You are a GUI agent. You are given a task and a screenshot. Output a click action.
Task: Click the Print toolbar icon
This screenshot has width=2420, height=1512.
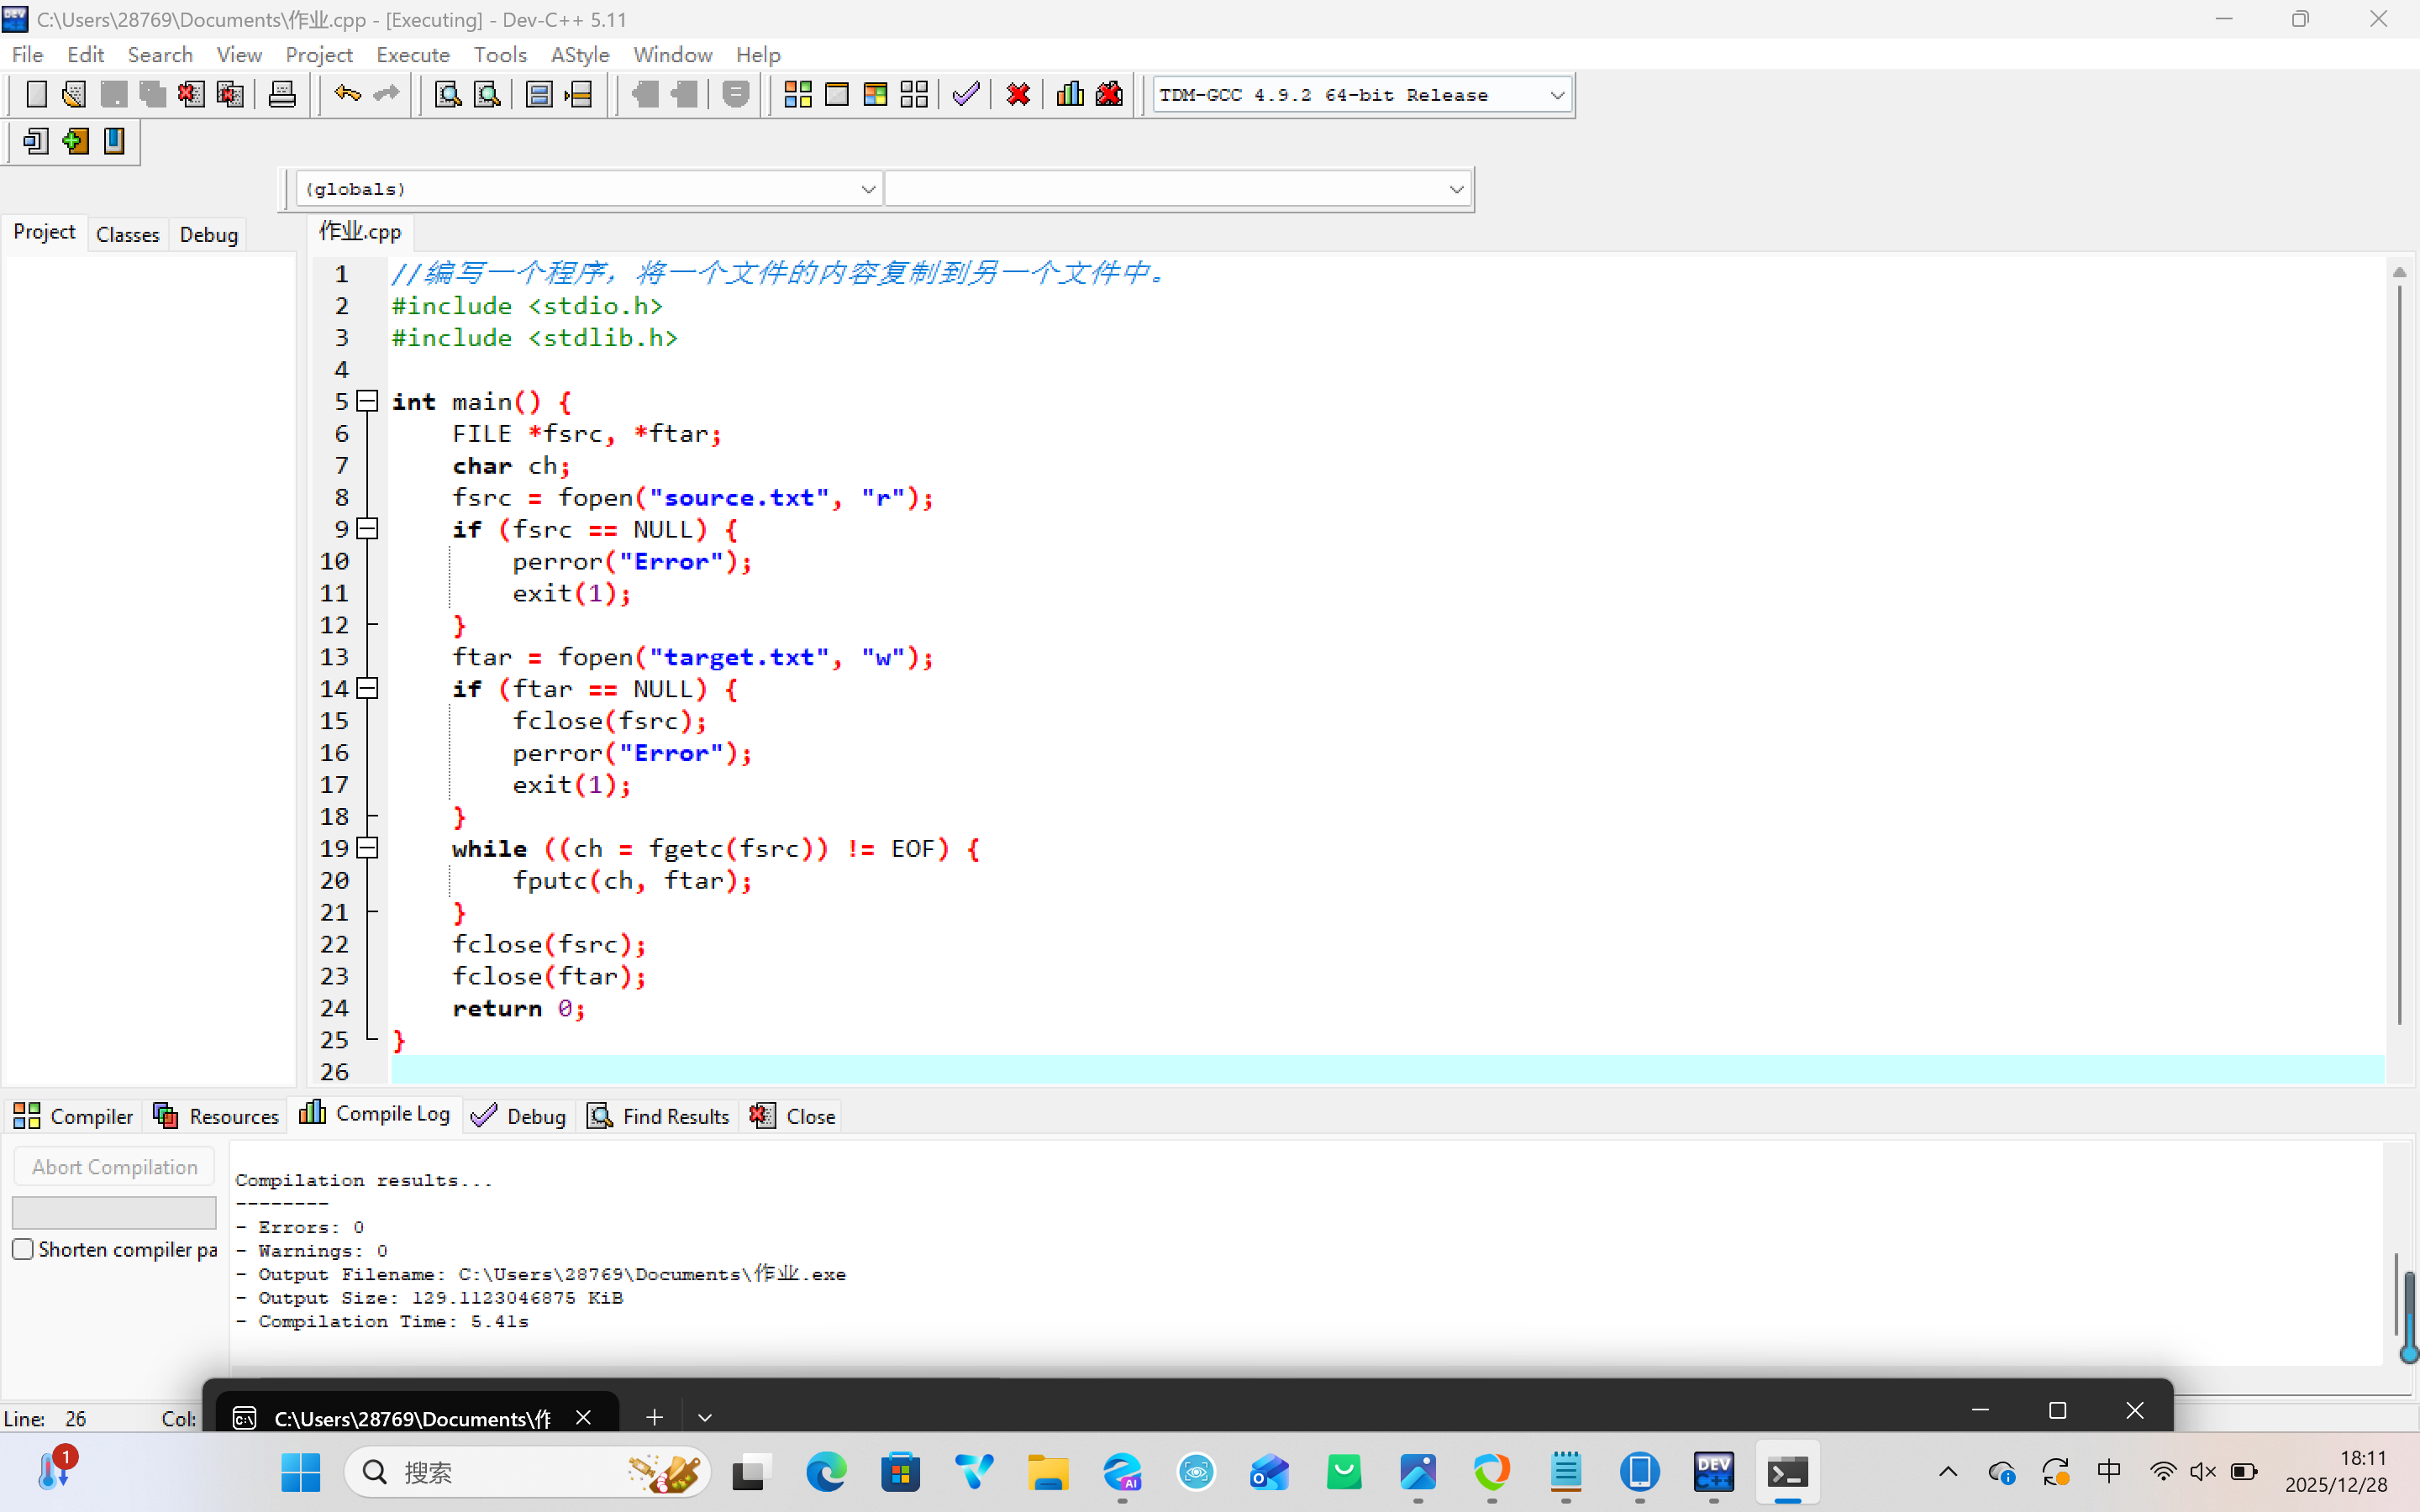pyautogui.click(x=282, y=95)
